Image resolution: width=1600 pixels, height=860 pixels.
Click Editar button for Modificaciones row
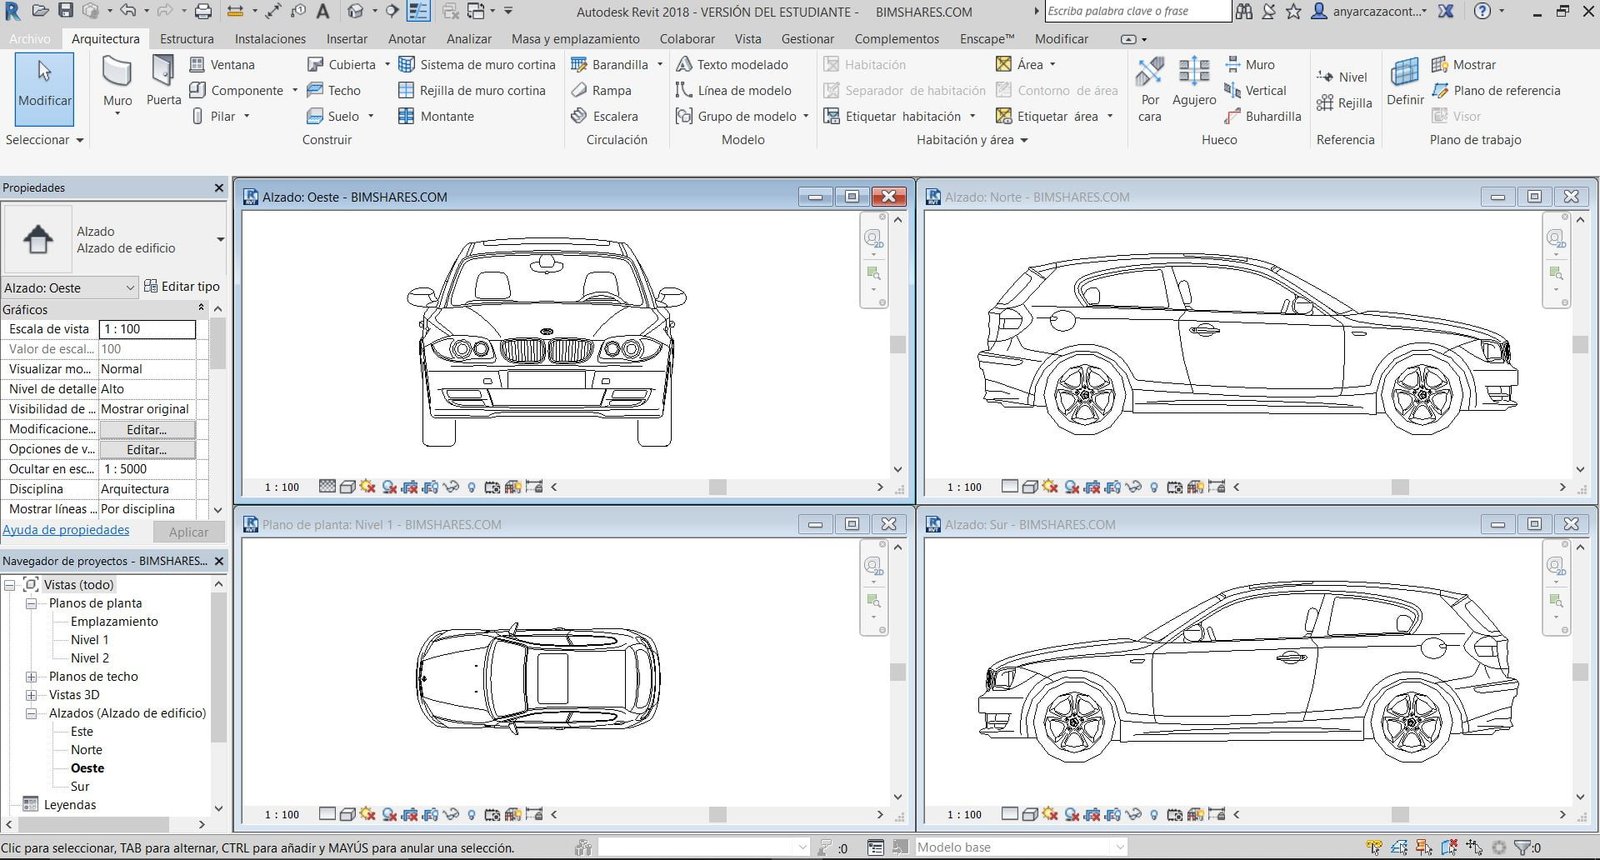pos(147,429)
